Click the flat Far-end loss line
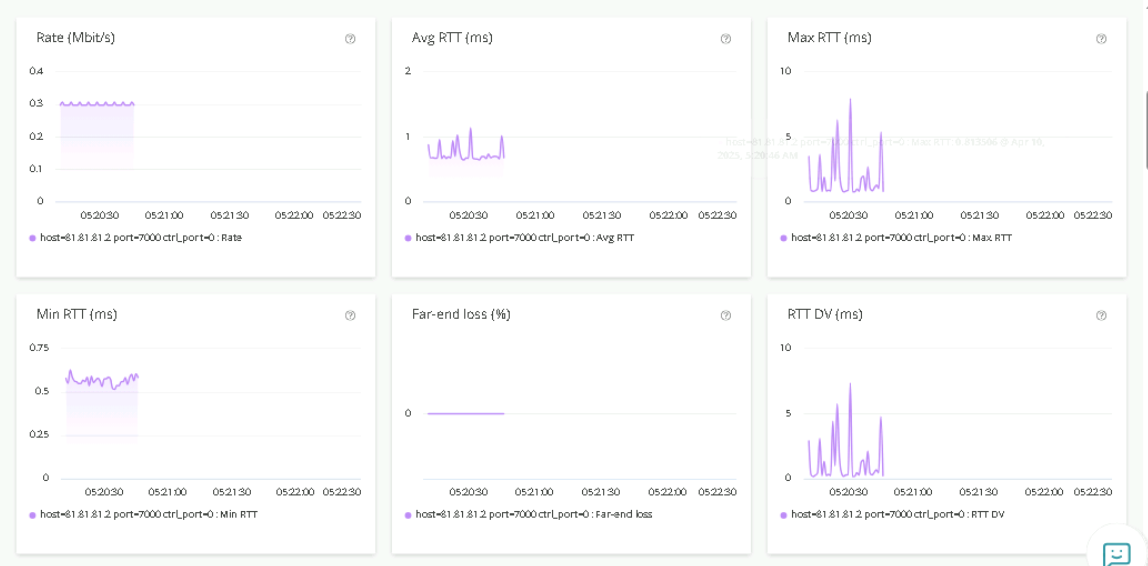Viewport: 1148px width, 566px height. tap(465, 413)
